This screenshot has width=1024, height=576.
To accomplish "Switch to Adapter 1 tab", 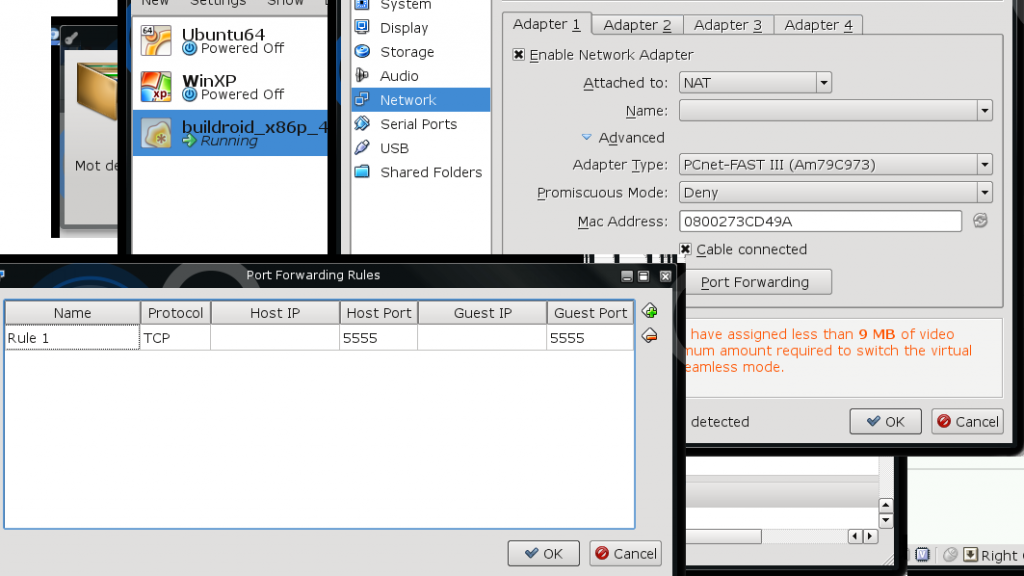I will 547,24.
